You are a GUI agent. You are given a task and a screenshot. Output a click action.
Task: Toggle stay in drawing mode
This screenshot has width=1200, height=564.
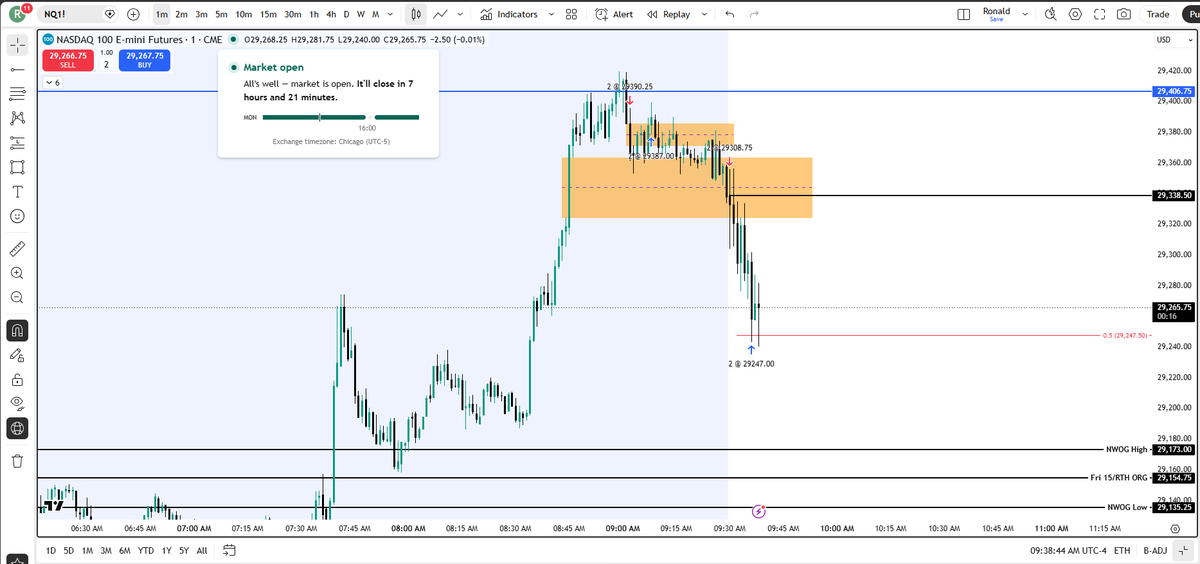point(17,354)
